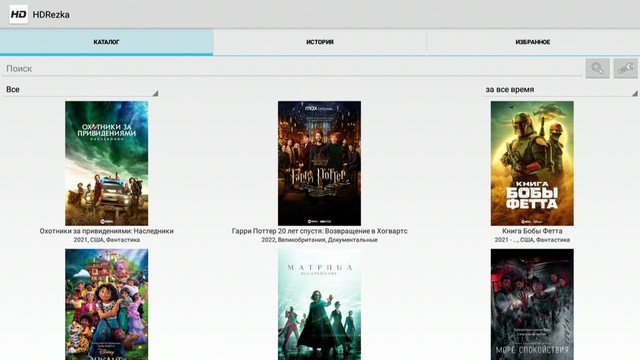Click title 'Гарри Поттер 20 лет спустя'
Screen dimensions: 640x360
coord(278,231)
